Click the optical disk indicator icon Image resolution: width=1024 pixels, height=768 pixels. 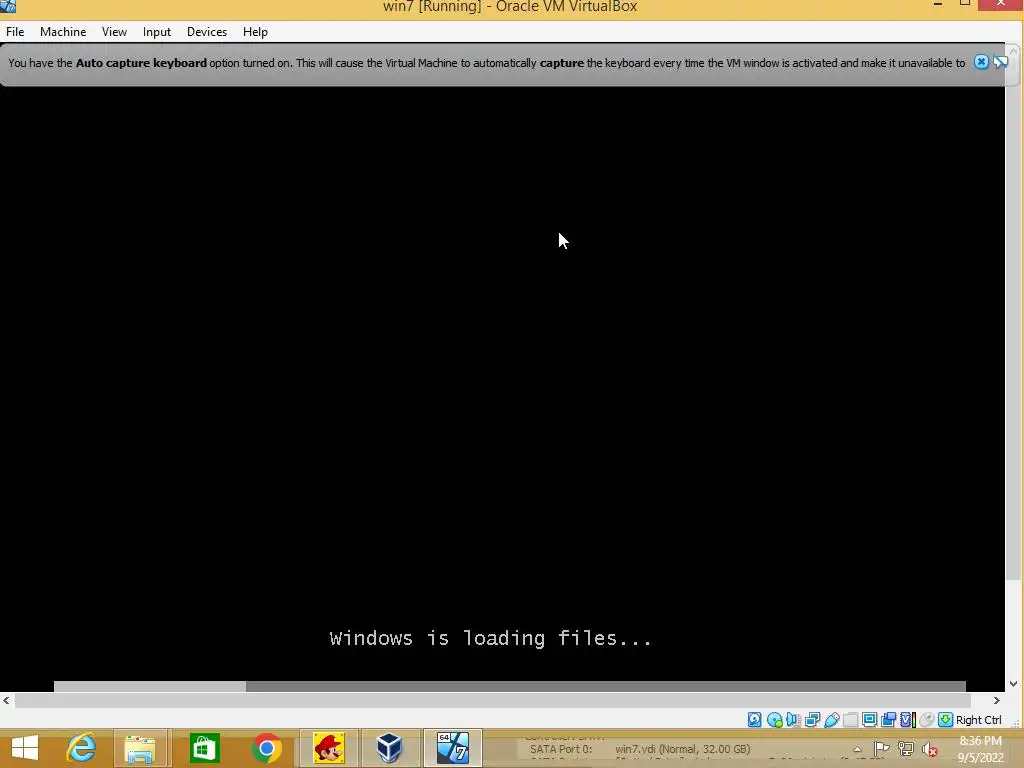click(774, 720)
